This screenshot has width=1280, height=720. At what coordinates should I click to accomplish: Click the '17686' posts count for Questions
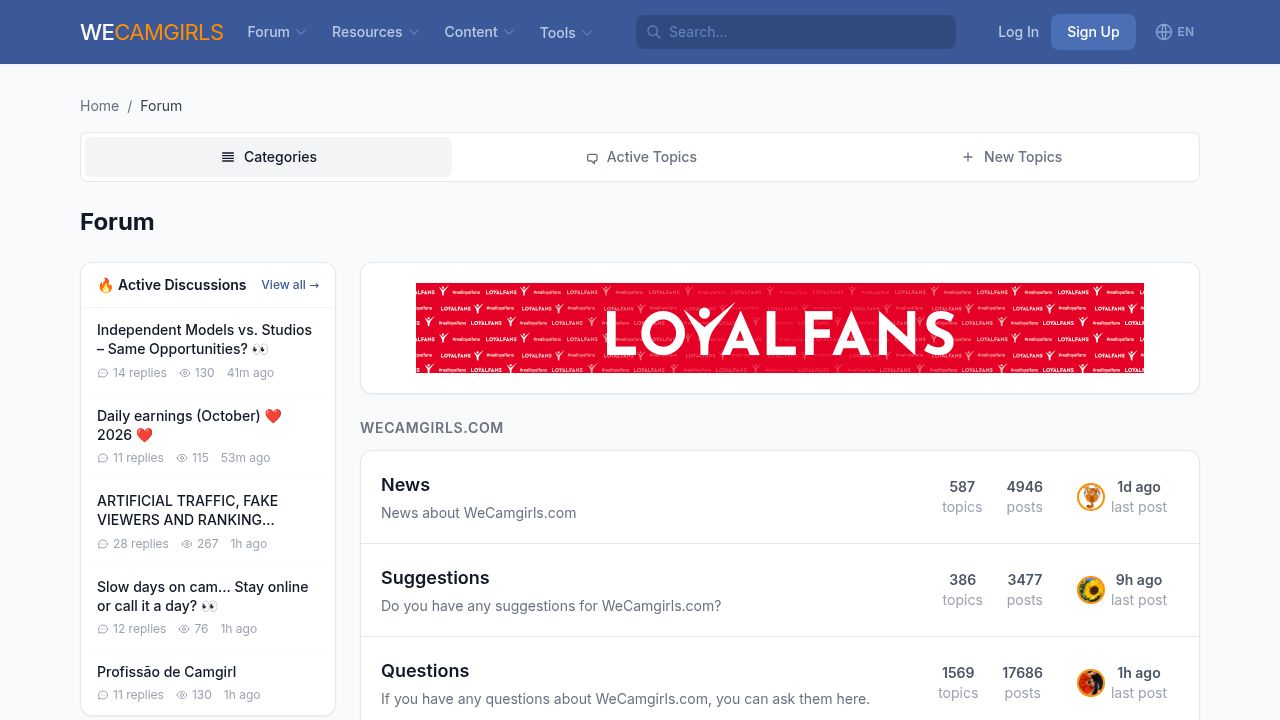coord(1022,673)
